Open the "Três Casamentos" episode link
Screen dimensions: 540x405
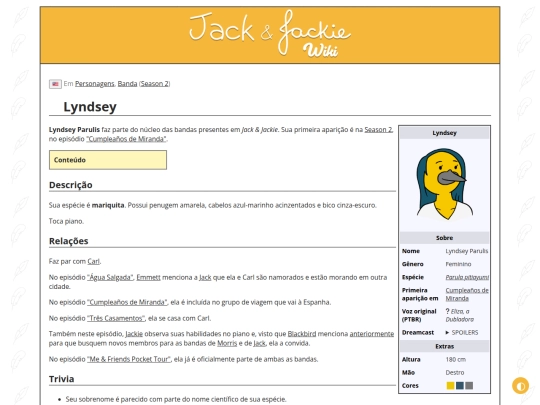coord(116,318)
